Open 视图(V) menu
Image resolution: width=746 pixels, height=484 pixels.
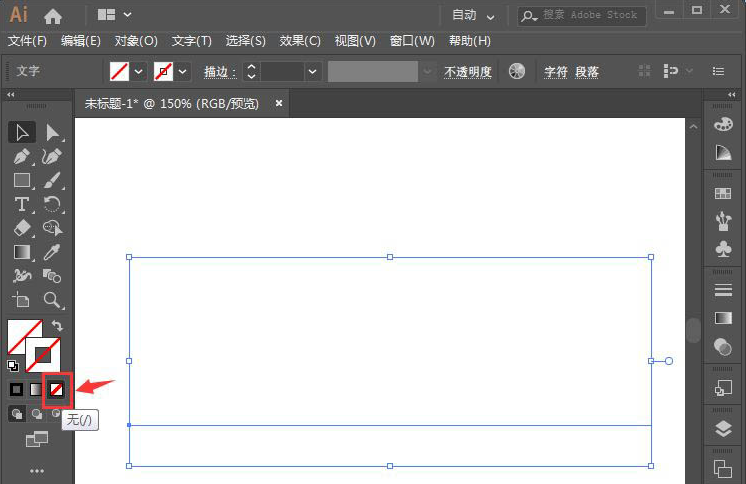click(355, 41)
